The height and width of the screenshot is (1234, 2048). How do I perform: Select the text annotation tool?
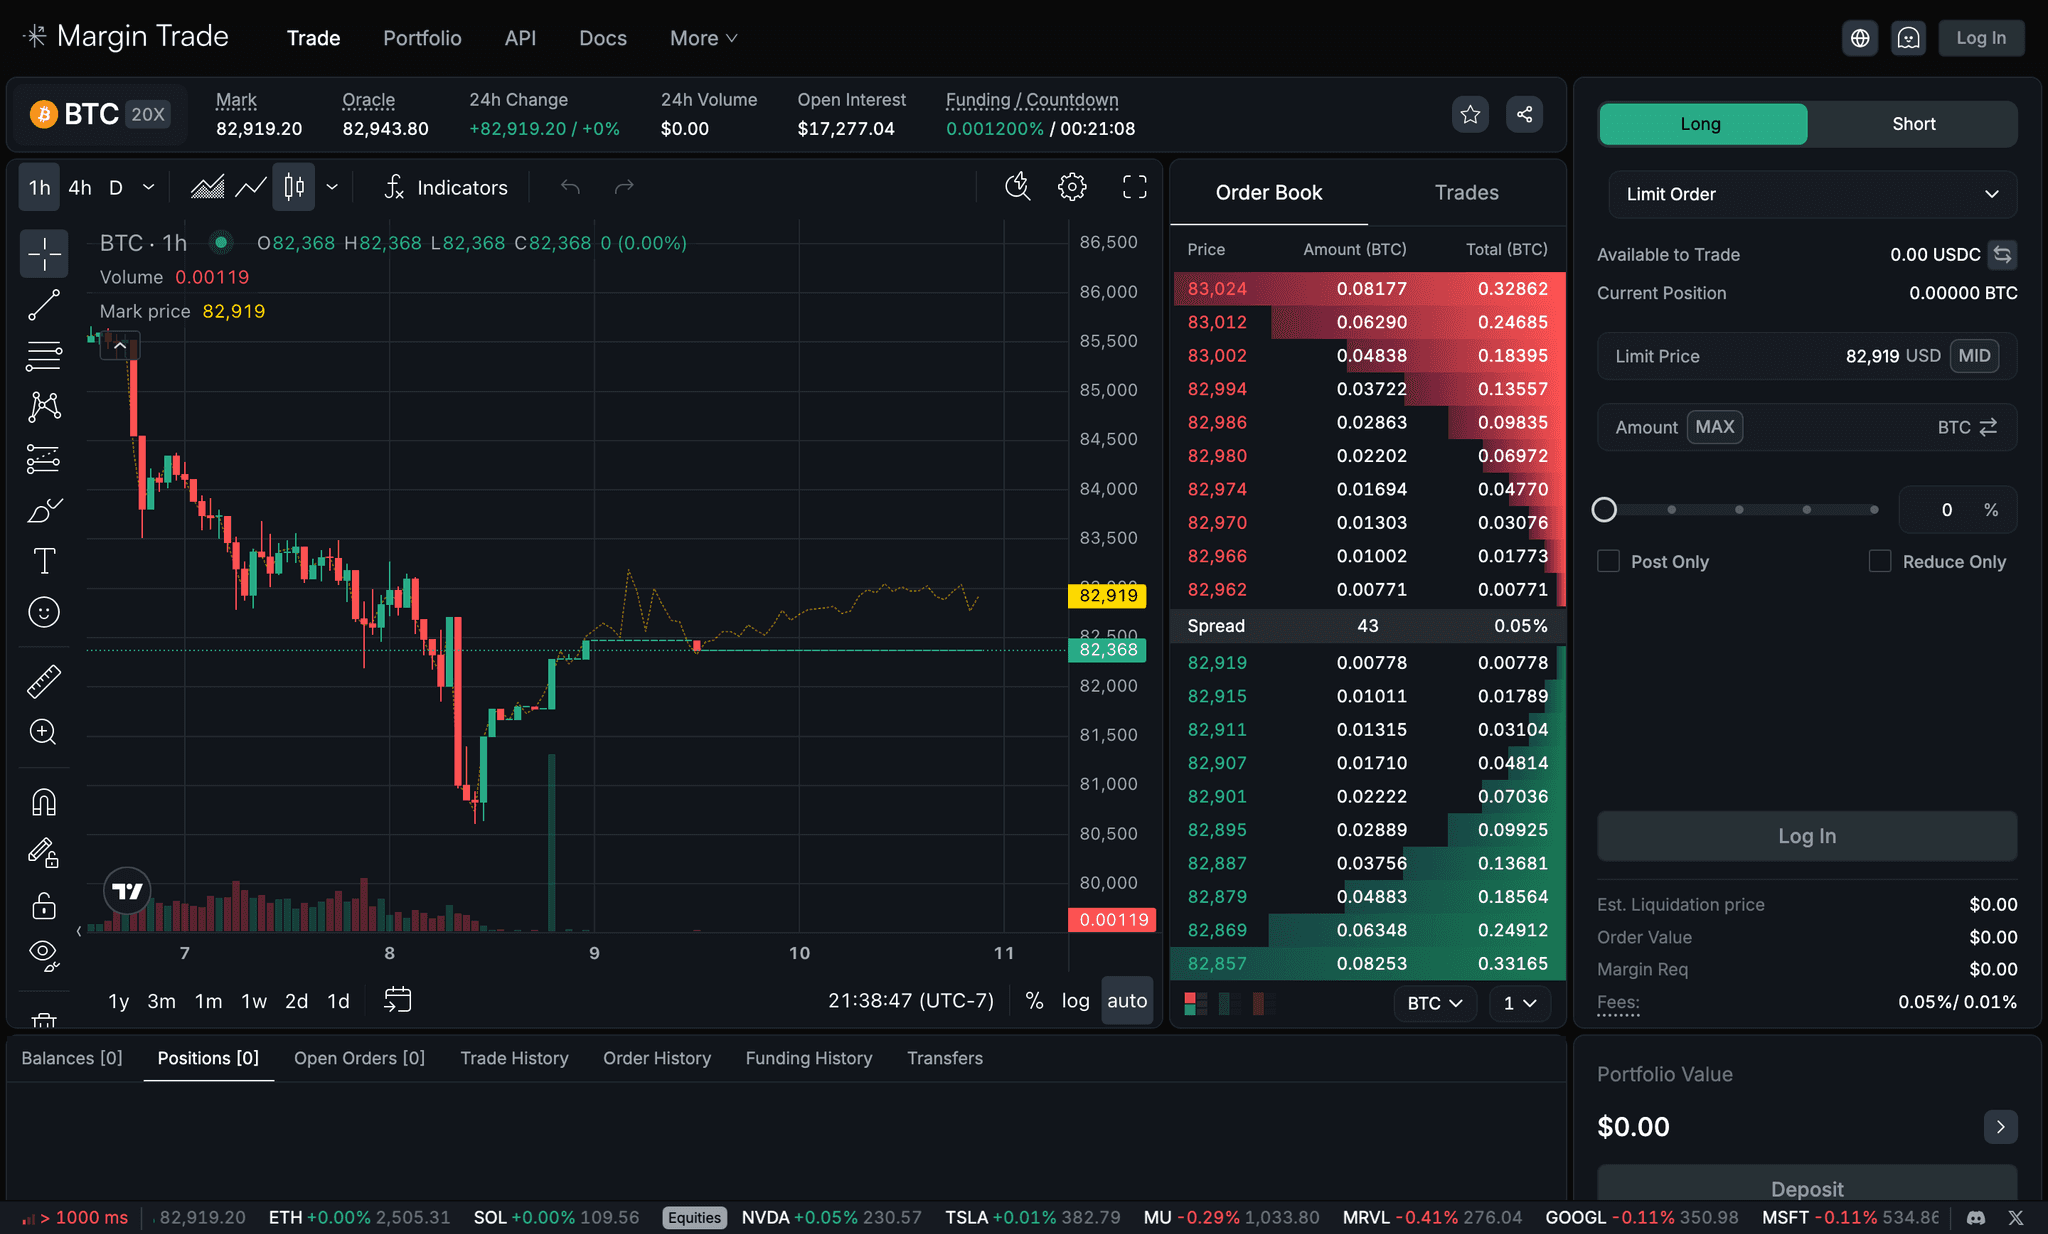pyautogui.click(x=44, y=561)
